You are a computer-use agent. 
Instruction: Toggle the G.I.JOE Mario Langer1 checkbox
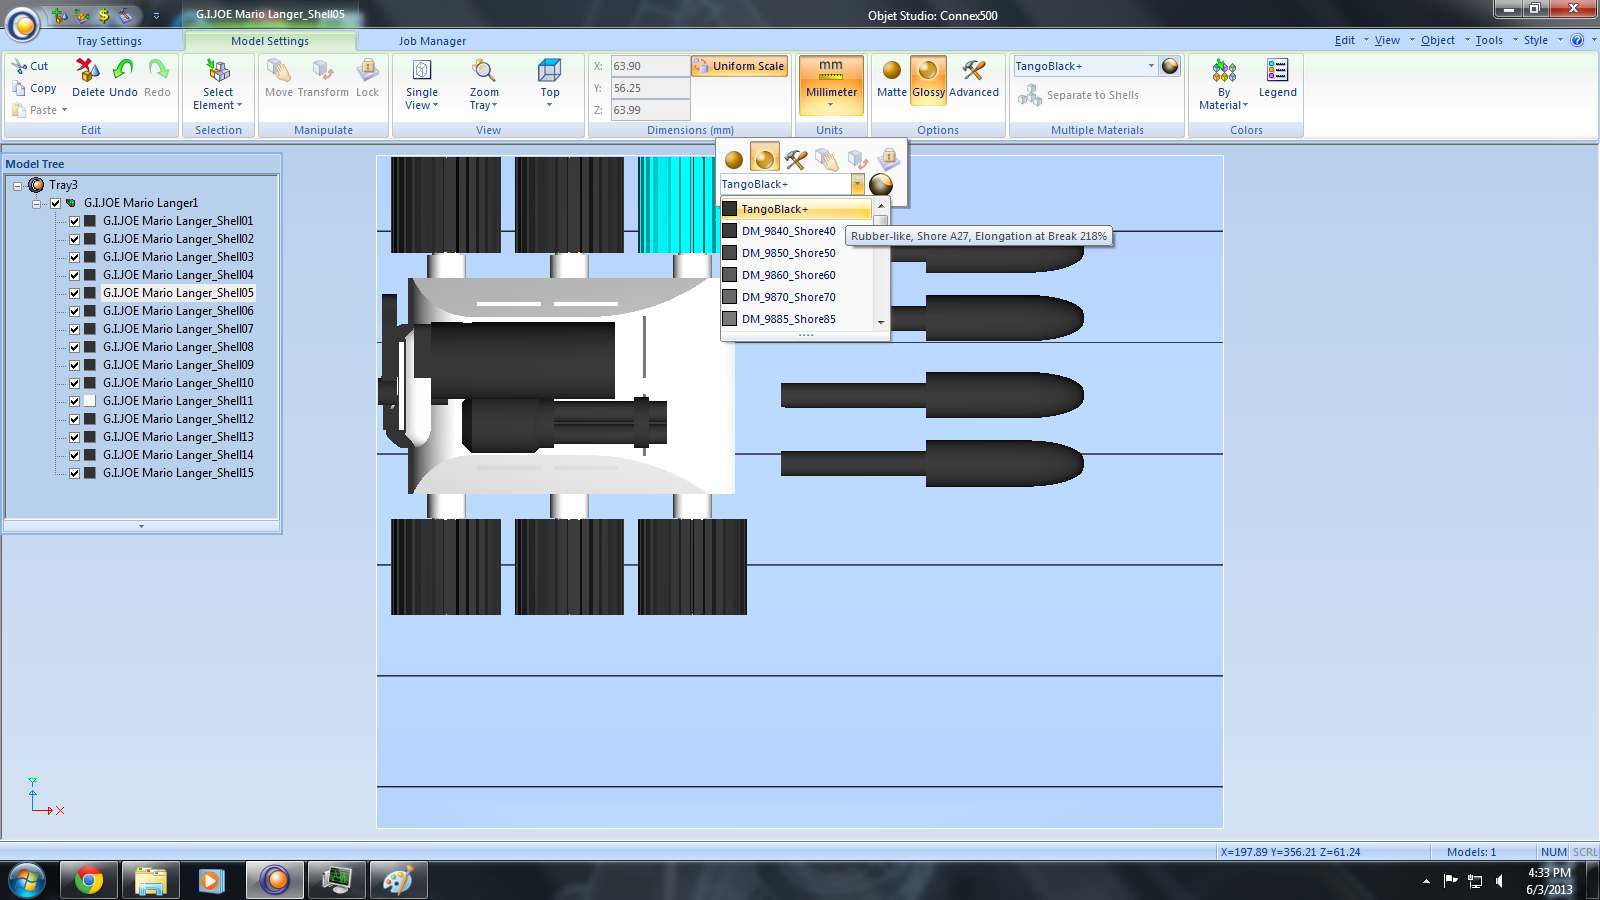click(56, 203)
